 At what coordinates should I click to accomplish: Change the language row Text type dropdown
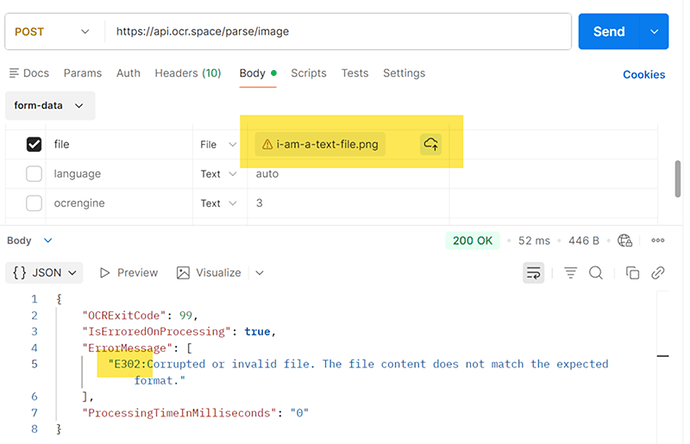tap(219, 174)
